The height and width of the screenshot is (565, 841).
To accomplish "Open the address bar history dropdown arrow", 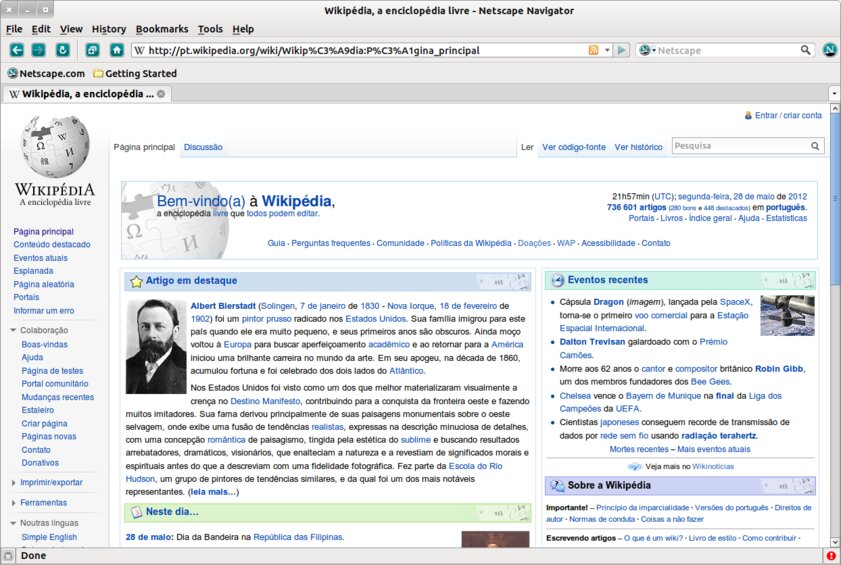I will (607, 50).
